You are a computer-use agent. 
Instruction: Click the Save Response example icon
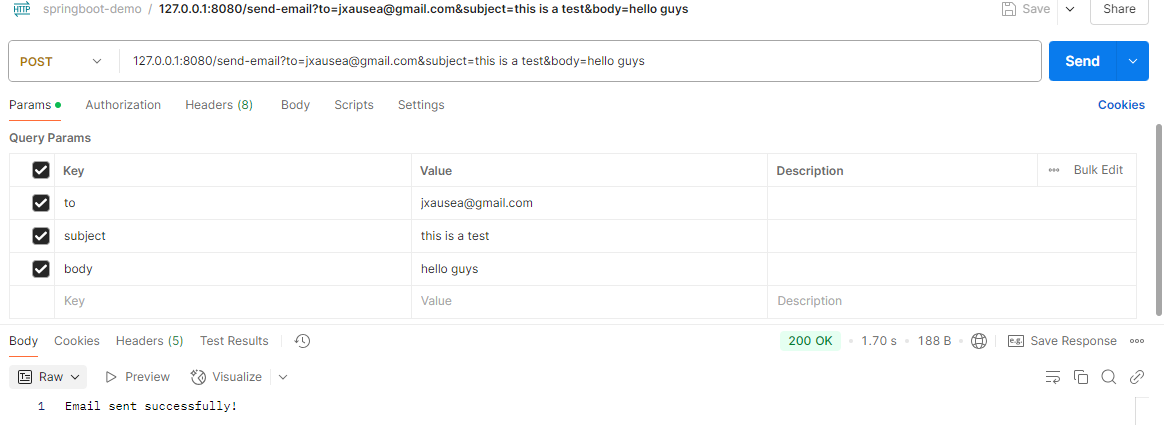click(1016, 341)
